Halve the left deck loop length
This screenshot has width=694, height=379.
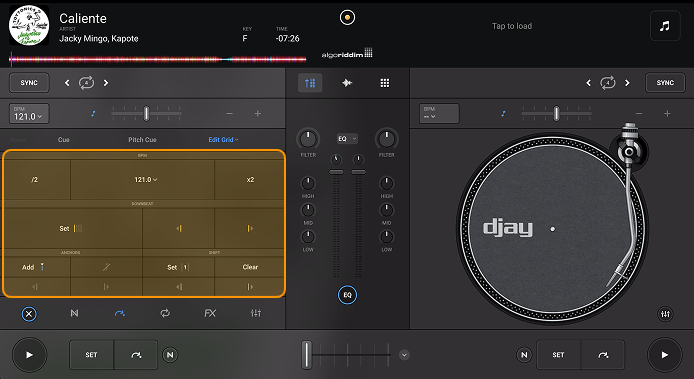(67, 83)
